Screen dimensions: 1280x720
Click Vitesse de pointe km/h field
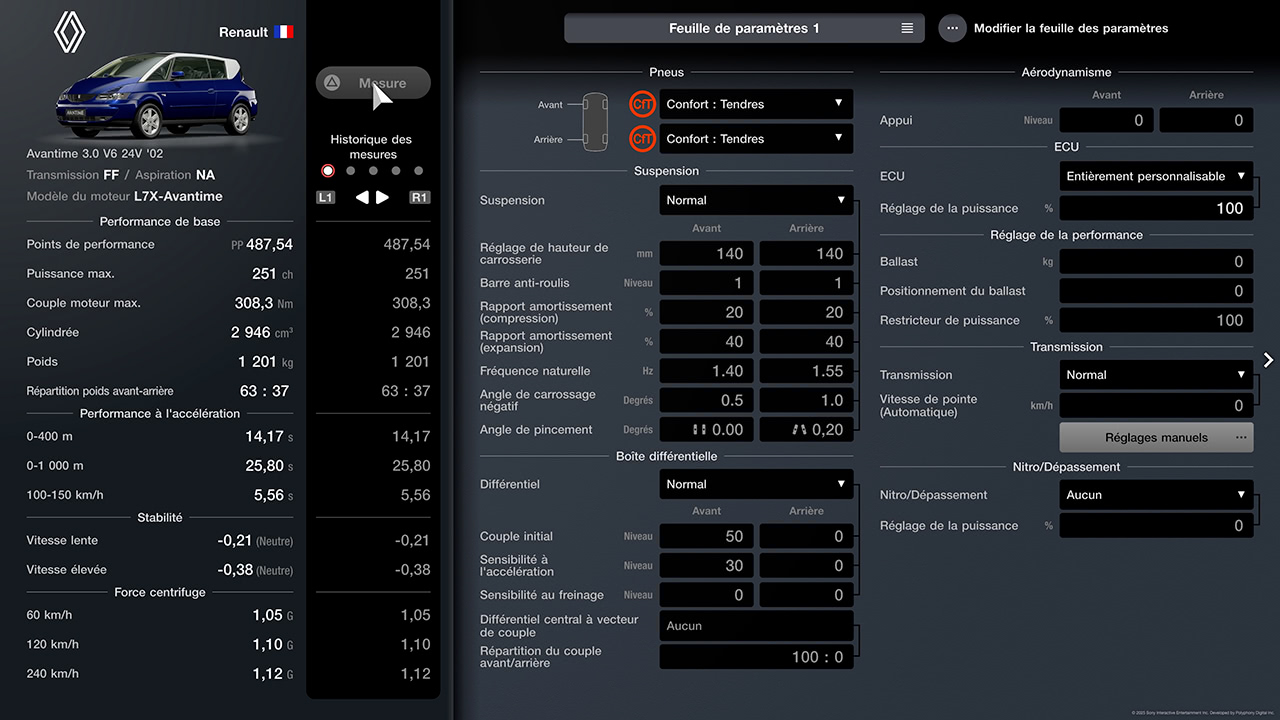tap(1156, 406)
